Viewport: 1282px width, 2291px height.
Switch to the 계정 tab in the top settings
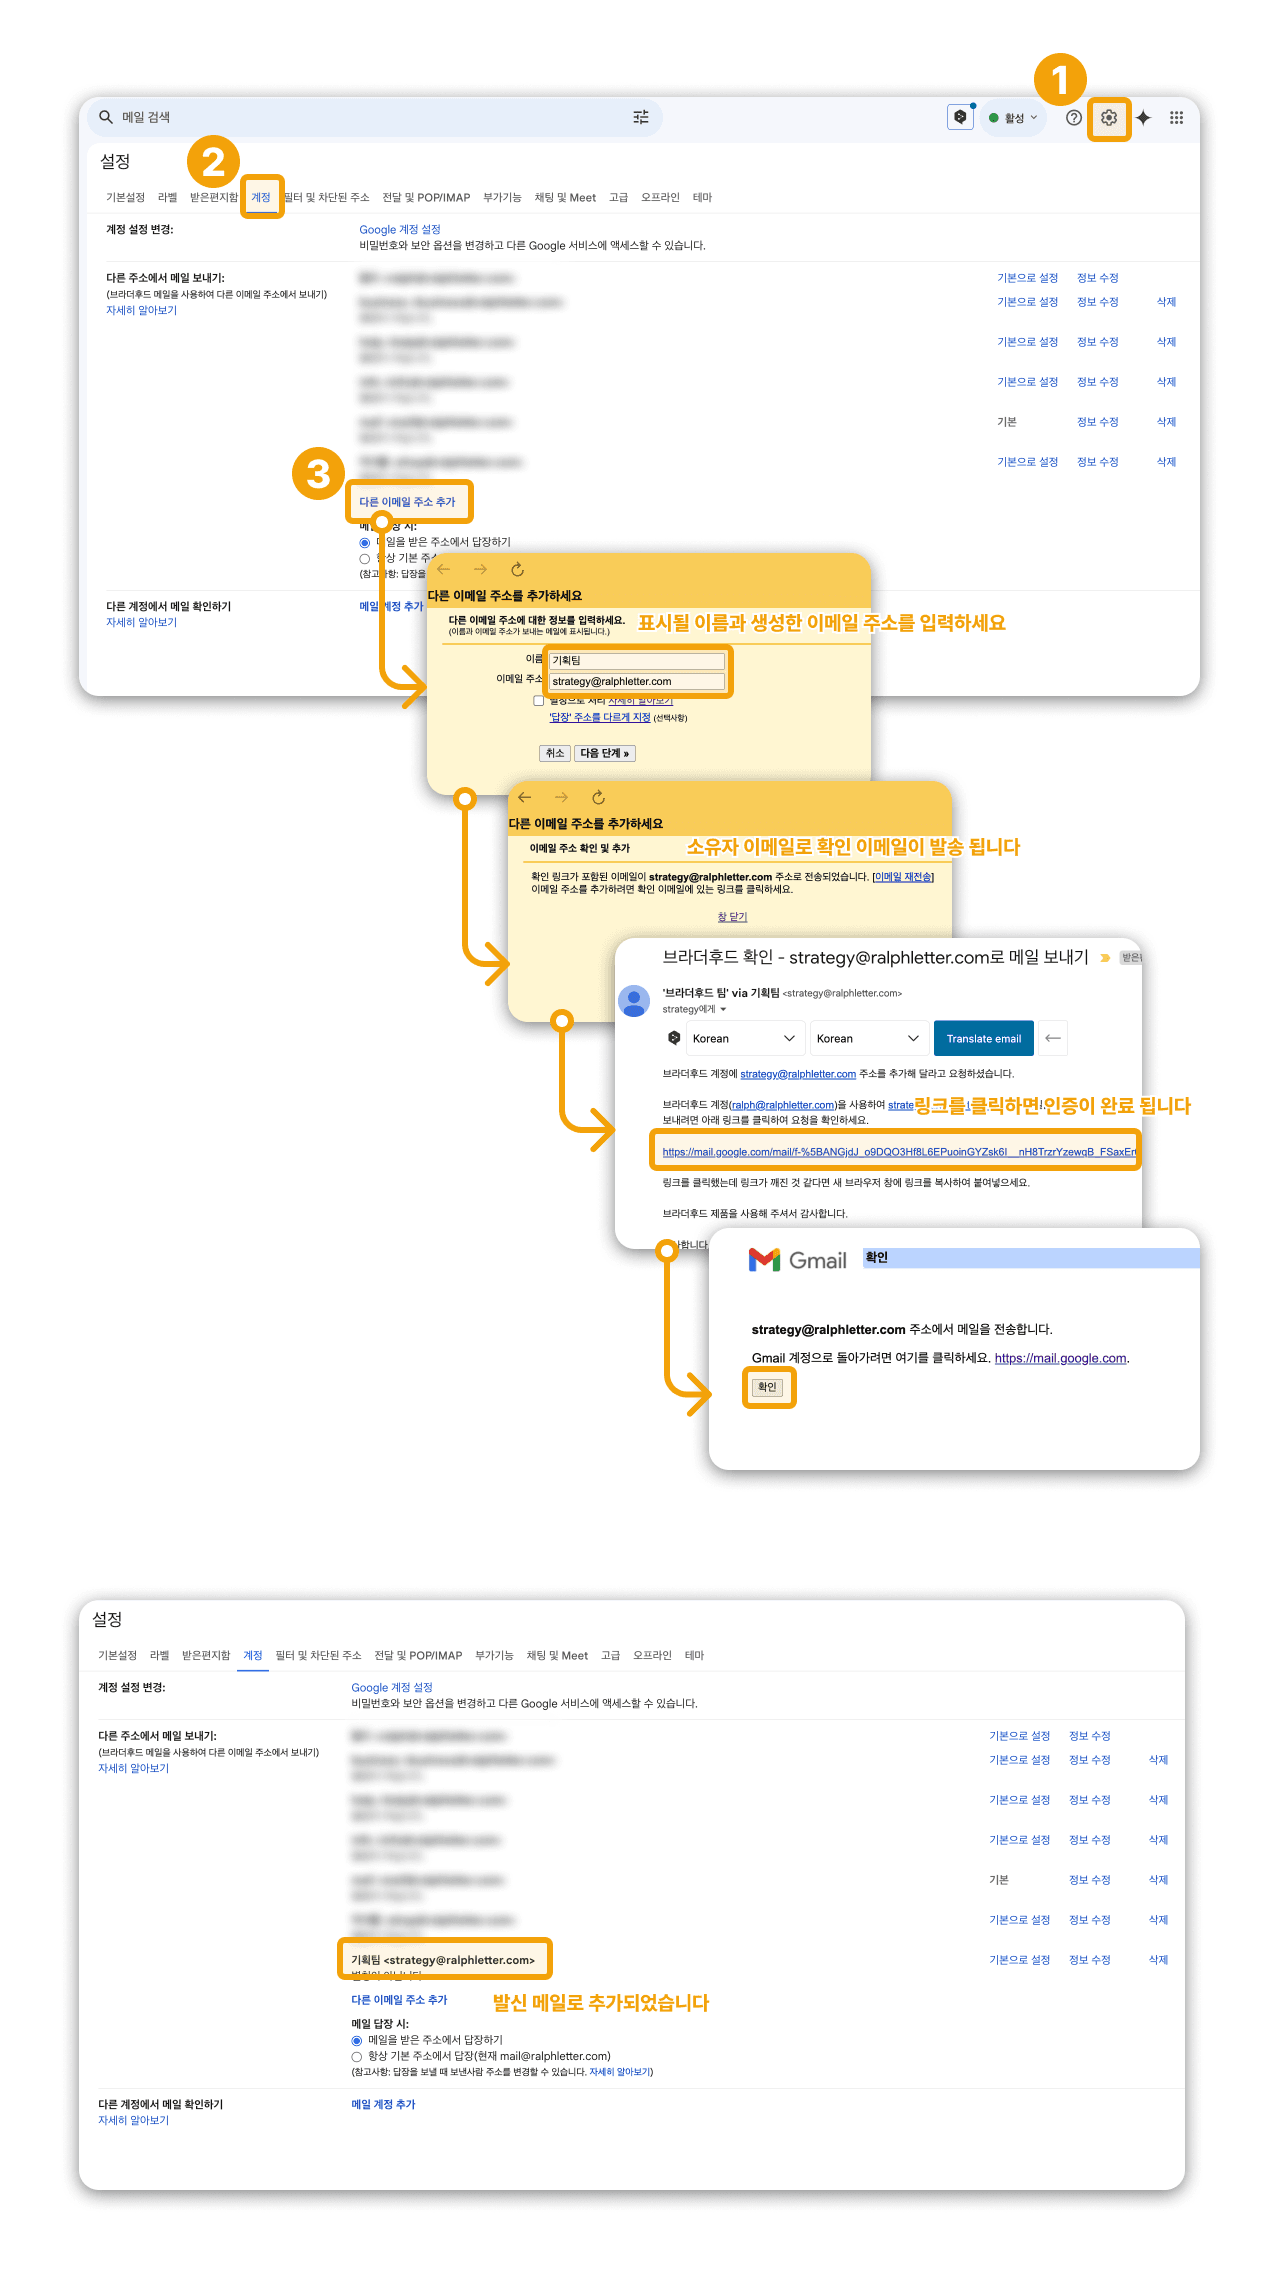click(x=261, y=197)
